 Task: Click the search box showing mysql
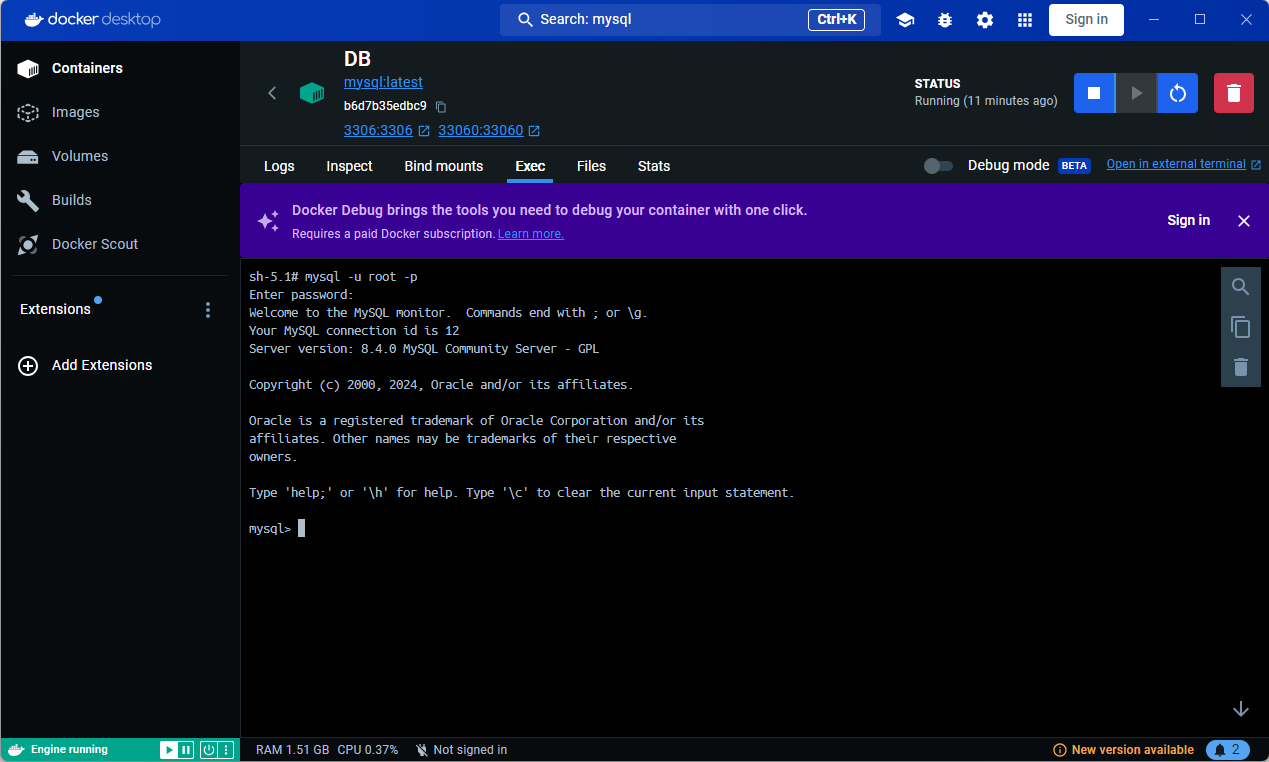[x=690, y=20]
